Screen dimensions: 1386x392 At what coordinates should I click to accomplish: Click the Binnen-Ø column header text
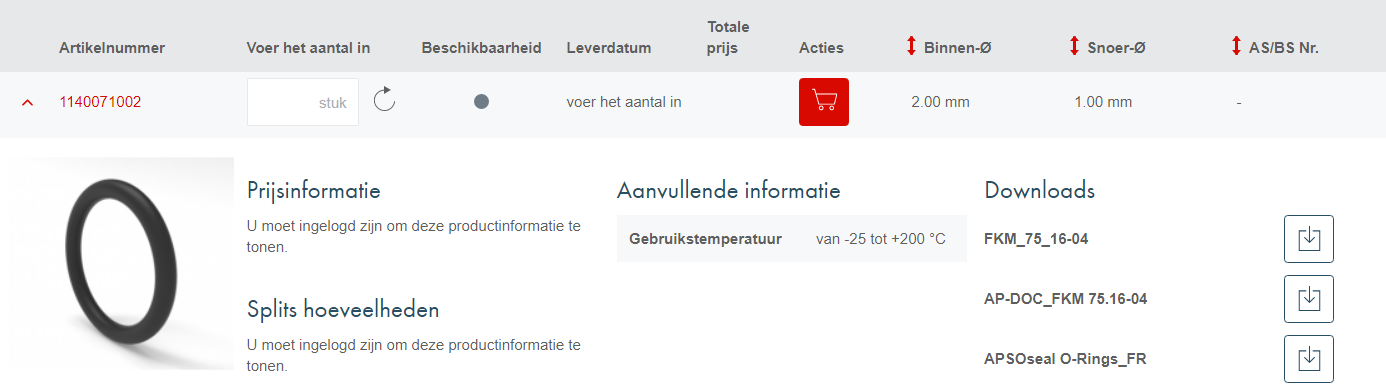pos(957,47)
